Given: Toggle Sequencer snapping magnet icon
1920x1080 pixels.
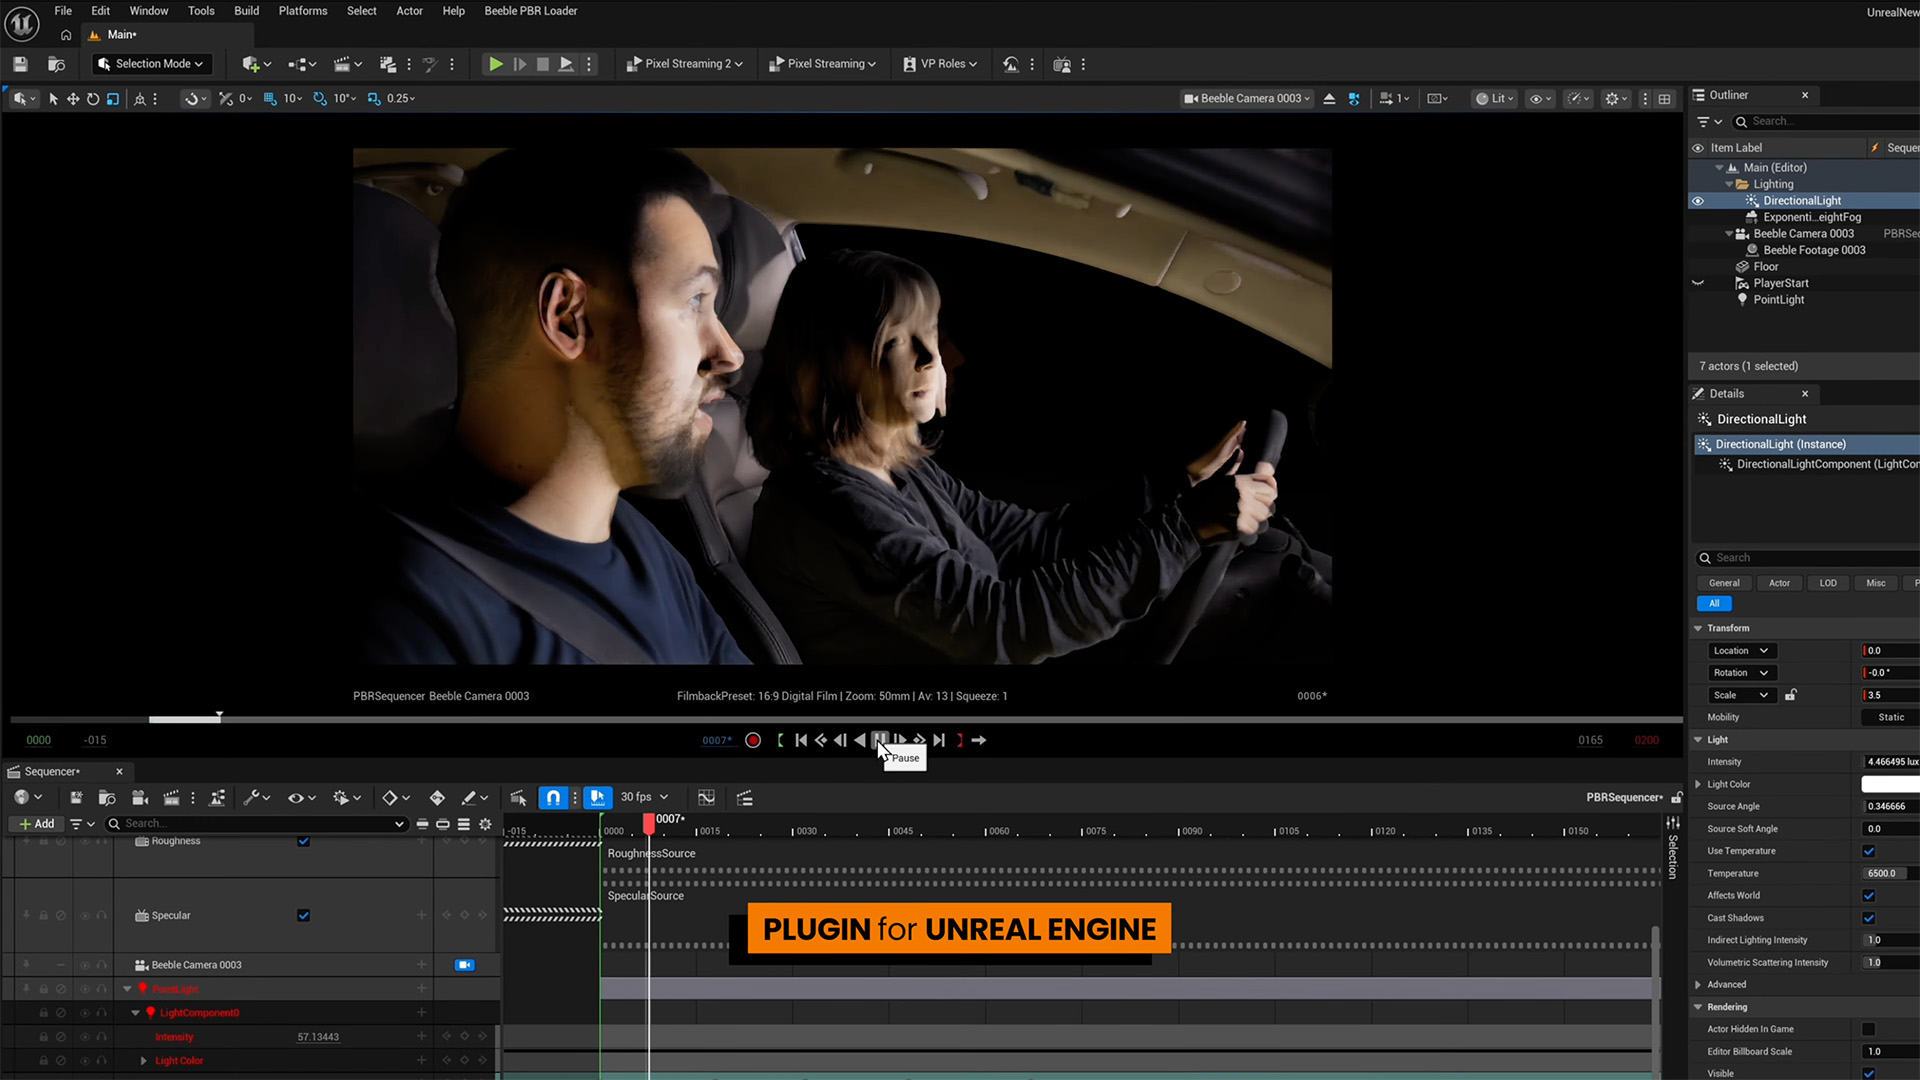Looking at the screenshot, I should click(x=553, y=797).
